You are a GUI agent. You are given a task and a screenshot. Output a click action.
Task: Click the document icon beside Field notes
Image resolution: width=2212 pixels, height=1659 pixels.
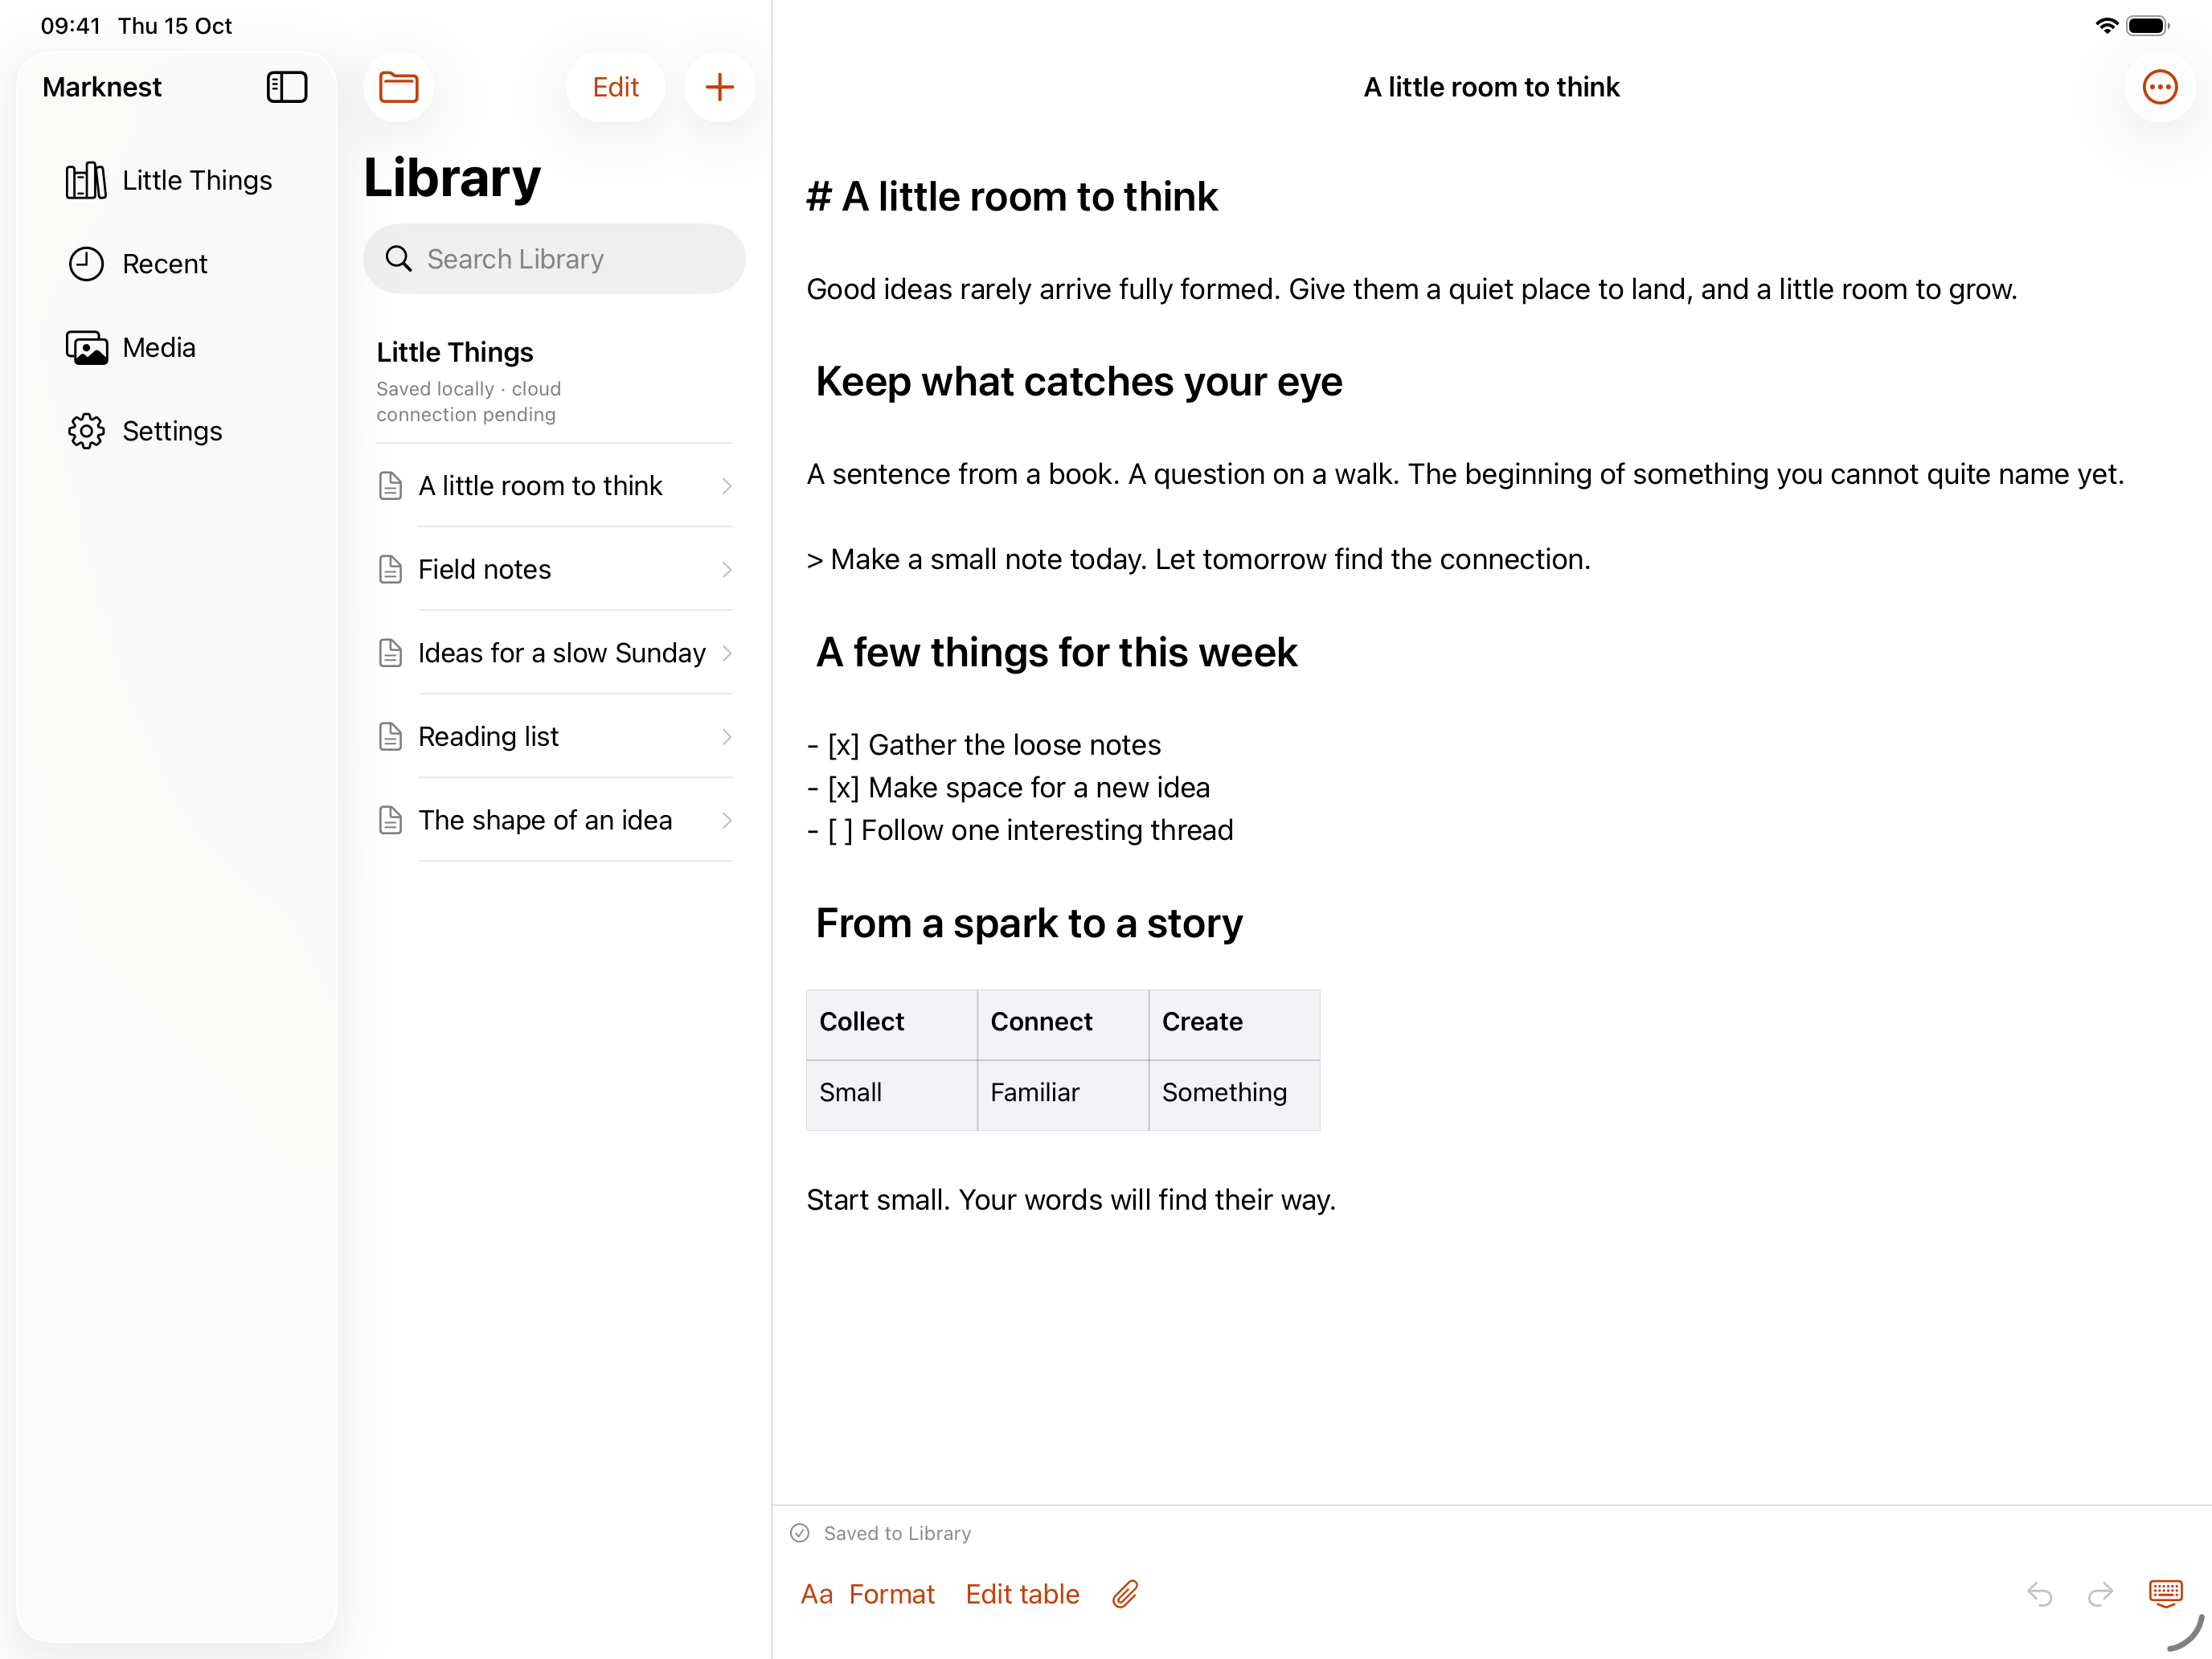coord(390,569)
